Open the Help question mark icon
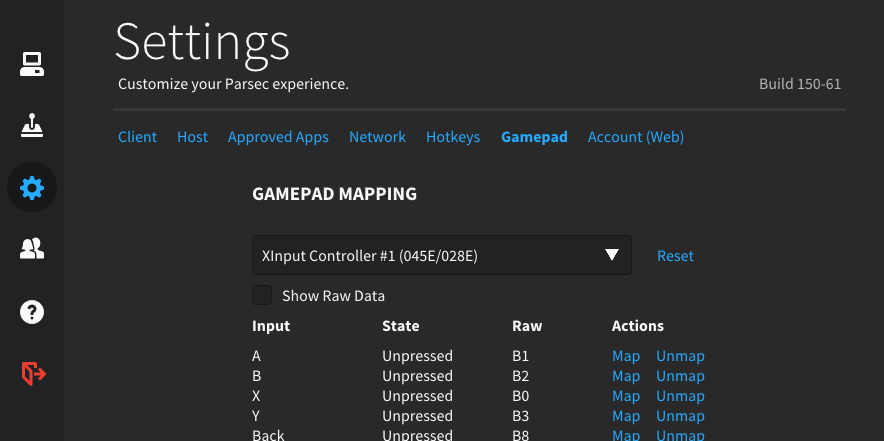This screenshot has width=884, height=441. (x=32, y=311)
